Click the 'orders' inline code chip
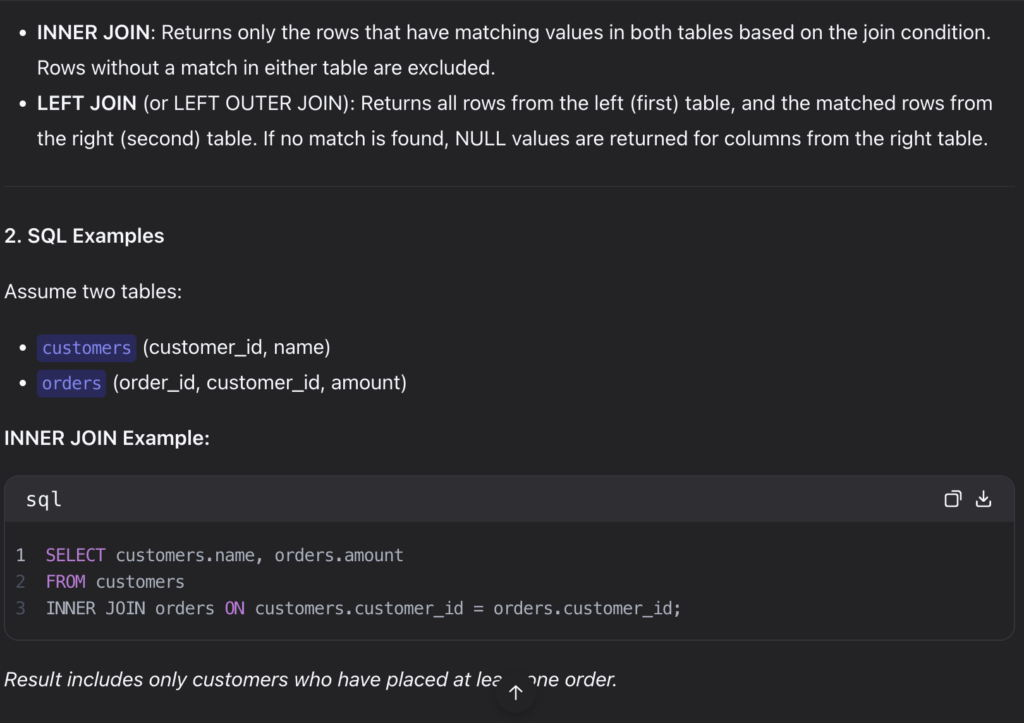 click(71, 383)
